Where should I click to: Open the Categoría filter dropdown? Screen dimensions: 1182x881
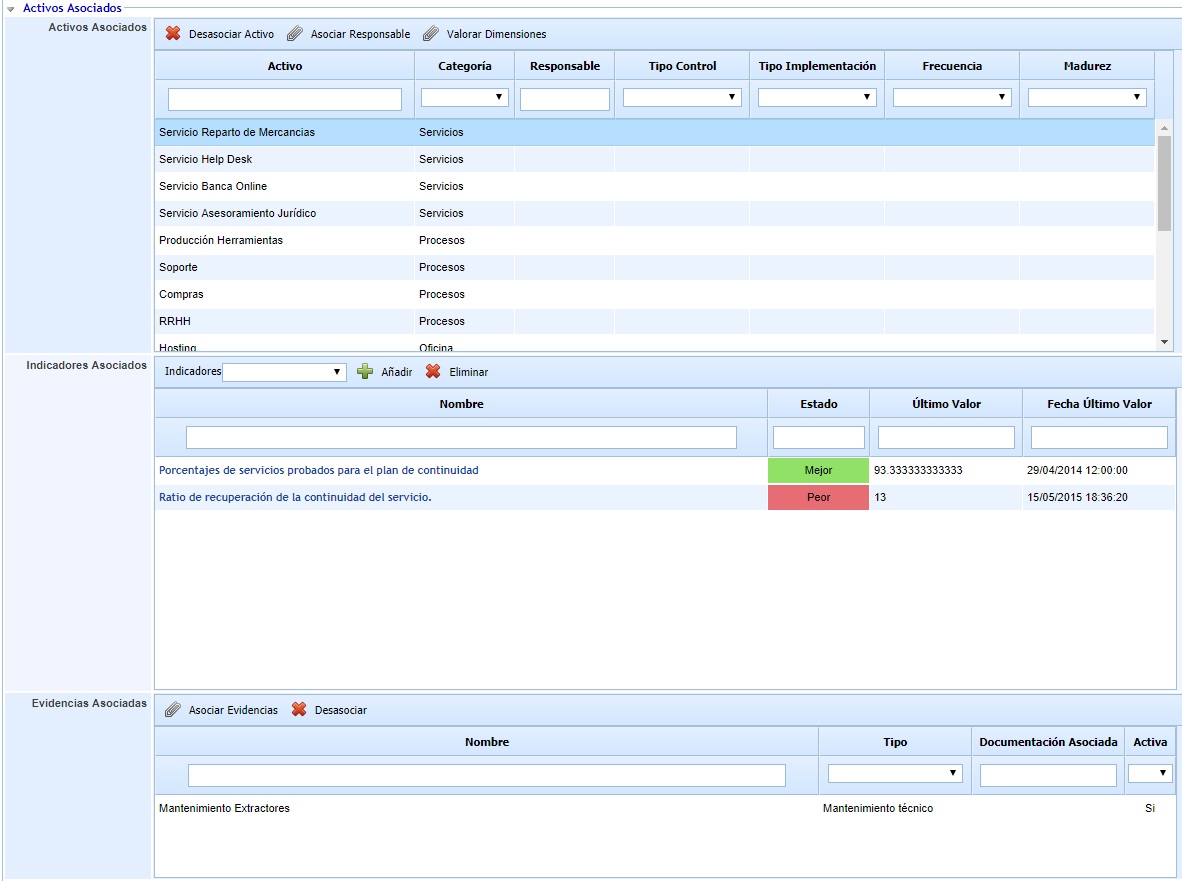click(465, 98)
